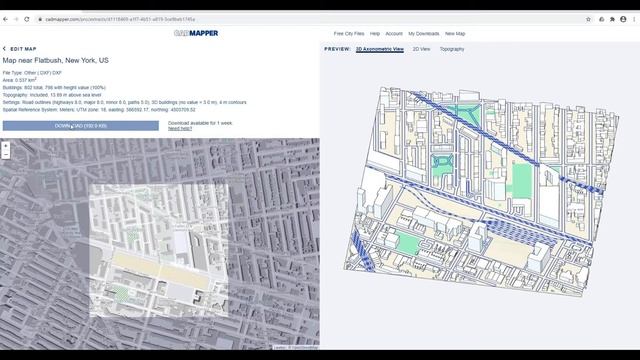Image resolution: width=640 pixels, height=360 pixels.
Task: Open My Downloads
Action: [424, 33]
